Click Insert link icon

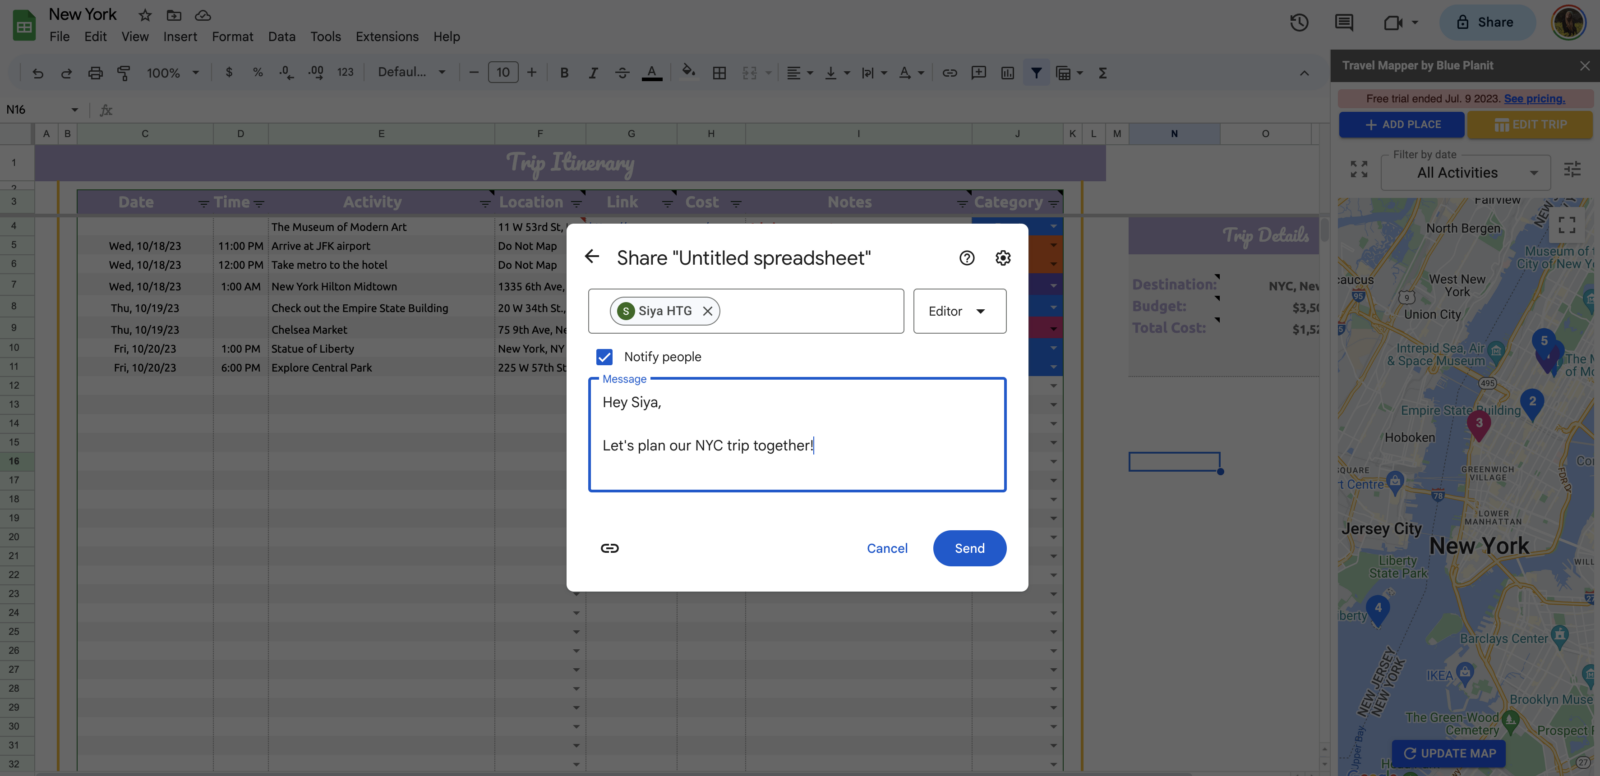950,73
